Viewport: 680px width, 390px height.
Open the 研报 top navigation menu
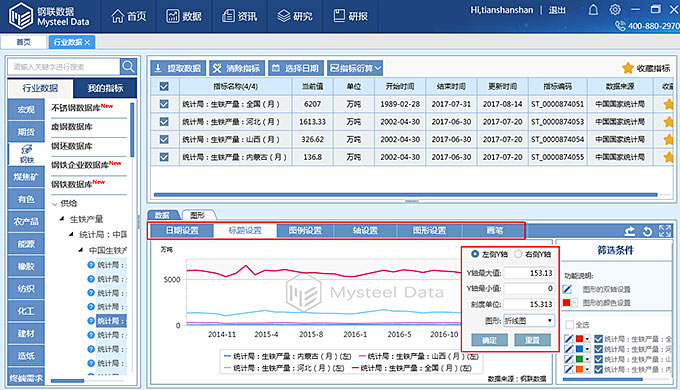click(350, 16)
